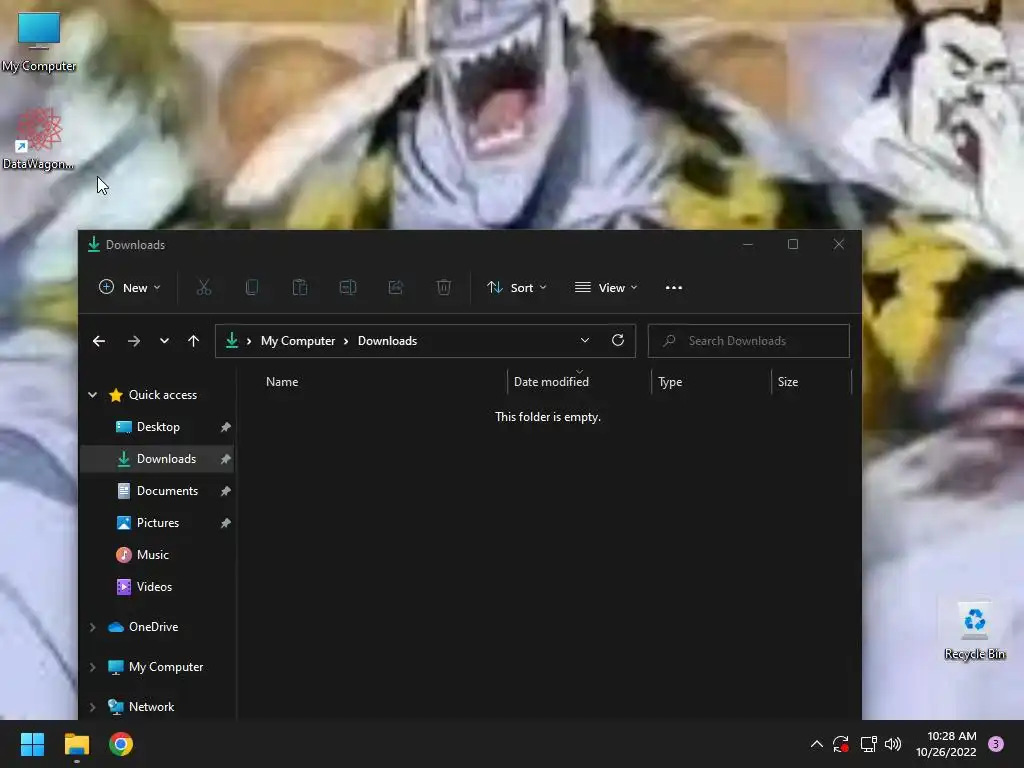
Task: Click Downloads in breadcrumb path
Action: click(387, 341)
